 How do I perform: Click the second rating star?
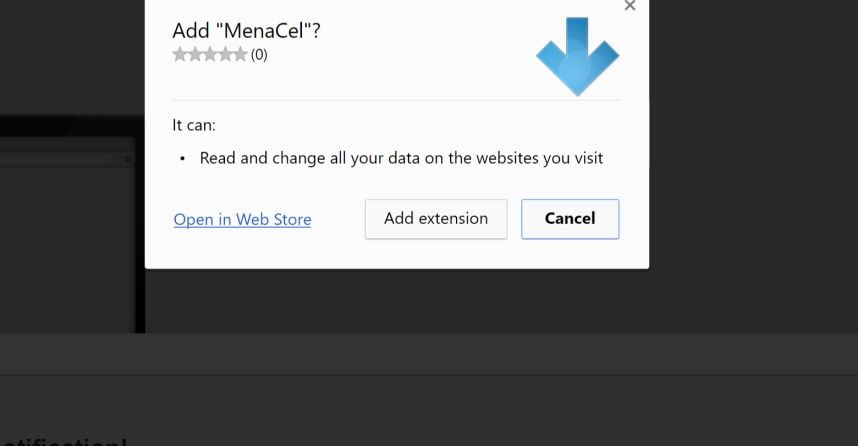pos(195,55)
